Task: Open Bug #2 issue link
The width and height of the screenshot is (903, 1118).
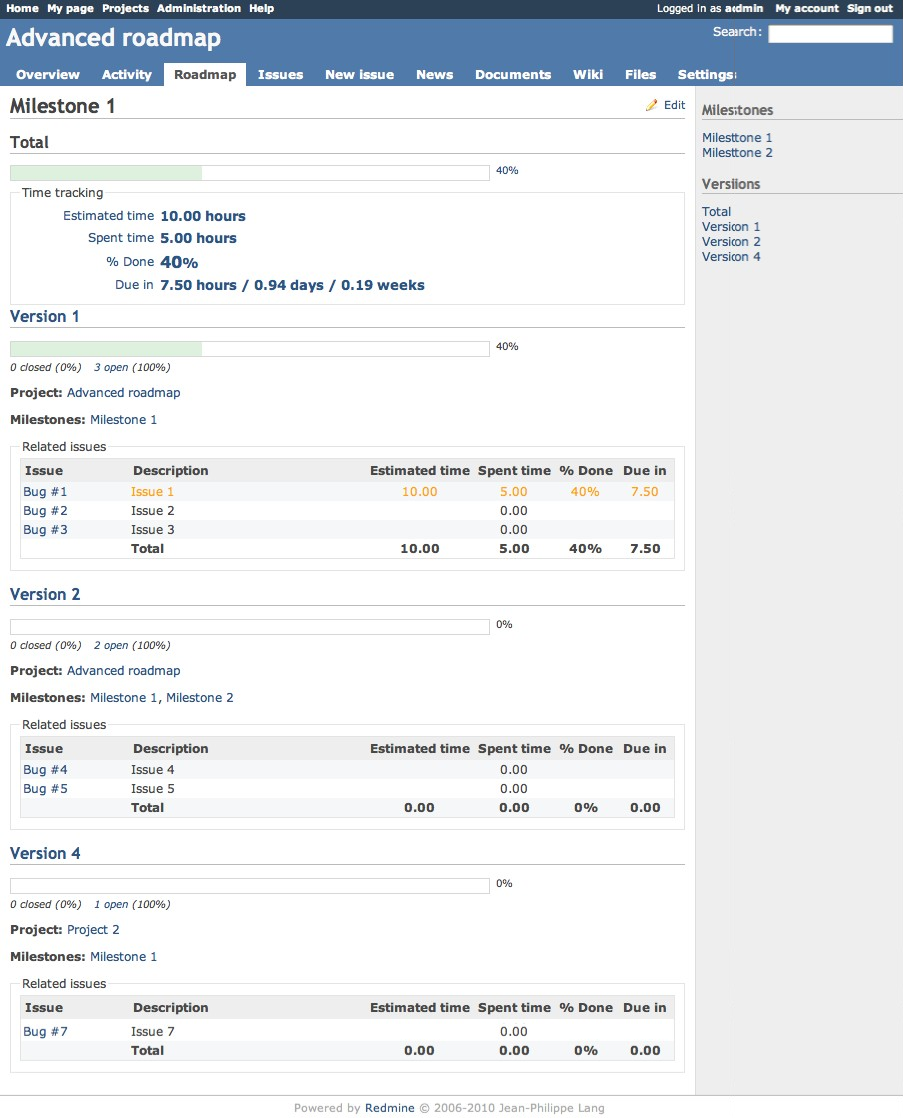Action: coord(45,511)
